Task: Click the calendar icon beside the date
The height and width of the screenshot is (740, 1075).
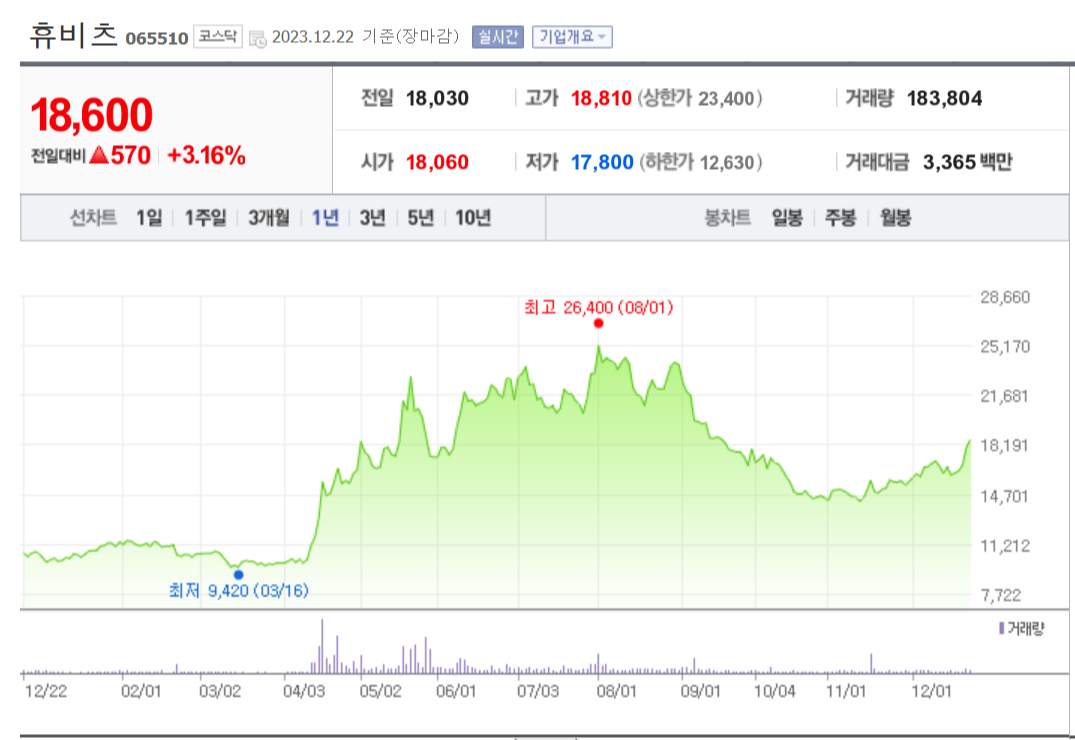Action: (258, 38)
